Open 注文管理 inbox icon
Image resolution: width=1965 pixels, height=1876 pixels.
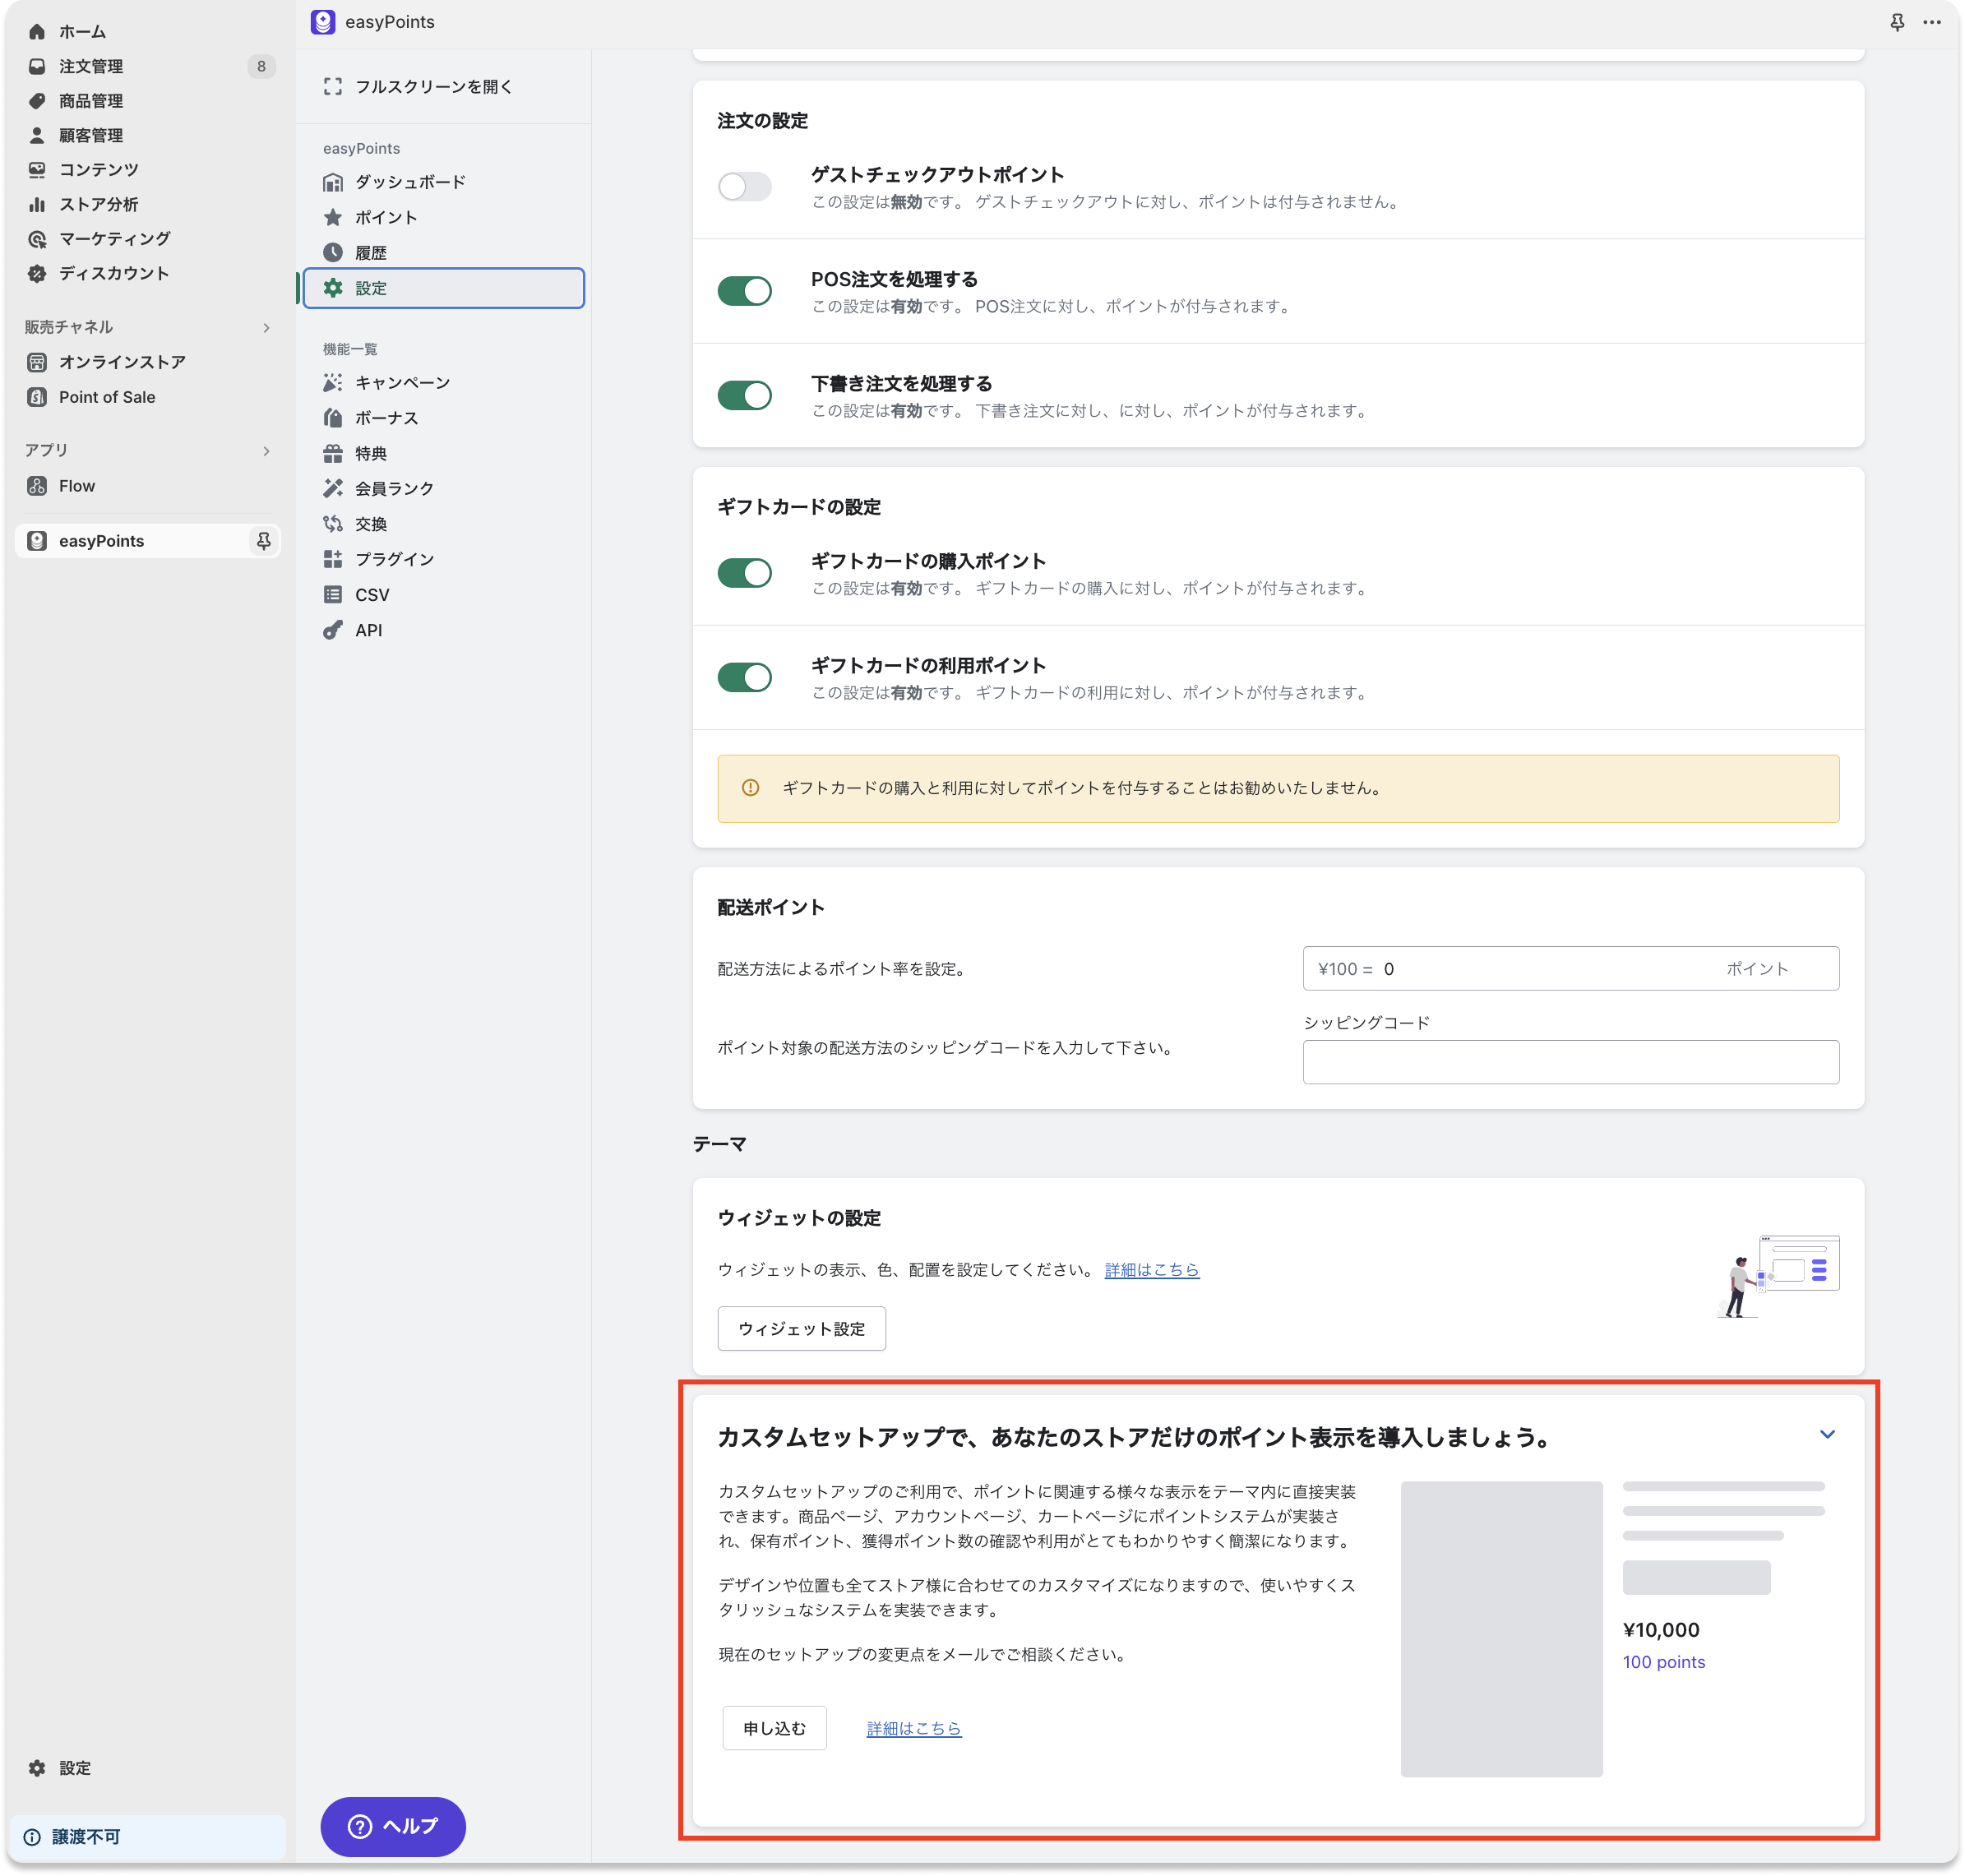coord(37,66)
